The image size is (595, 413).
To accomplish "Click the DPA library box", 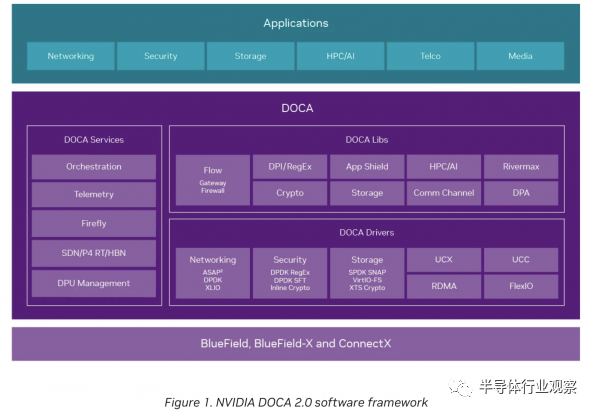I will pyautogui.click(x=521, y=193).
